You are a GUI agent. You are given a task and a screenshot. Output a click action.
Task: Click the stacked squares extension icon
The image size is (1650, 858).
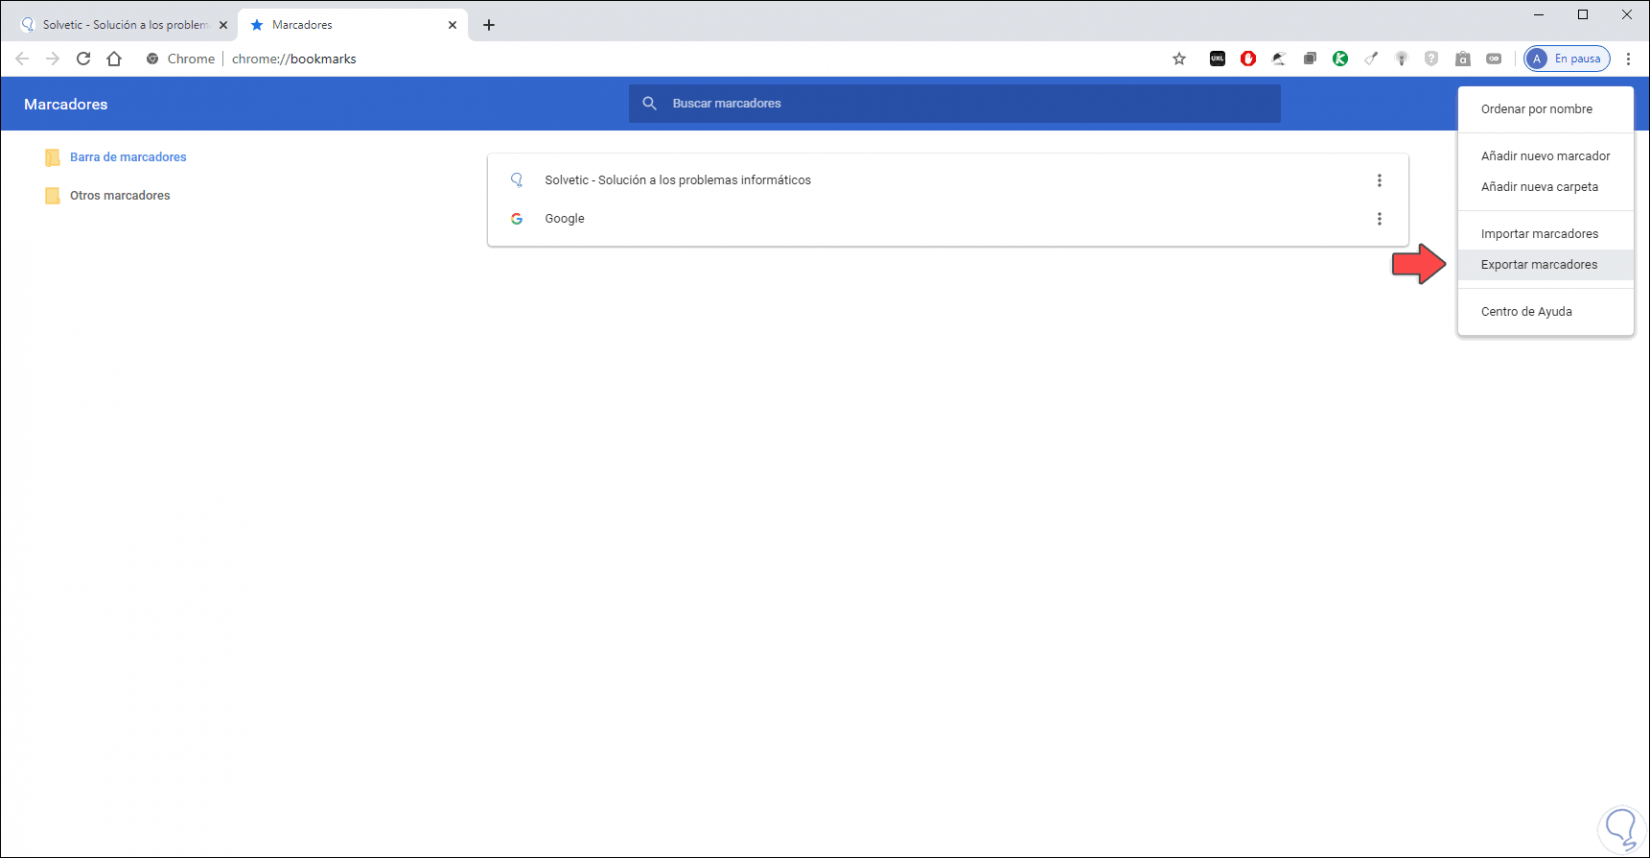[1309, 59]
